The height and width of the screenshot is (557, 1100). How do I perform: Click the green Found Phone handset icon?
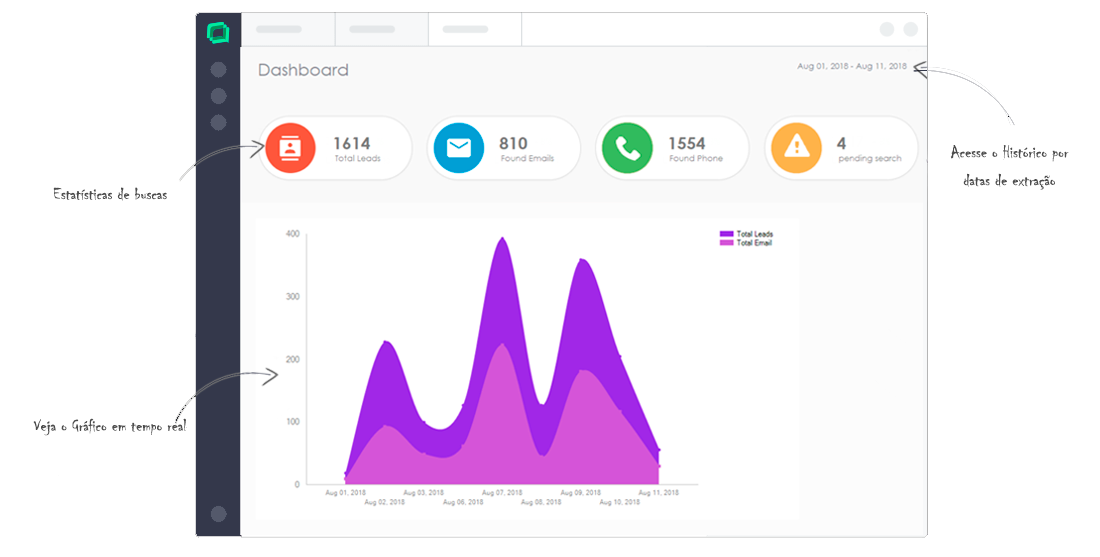pos(627,148)
